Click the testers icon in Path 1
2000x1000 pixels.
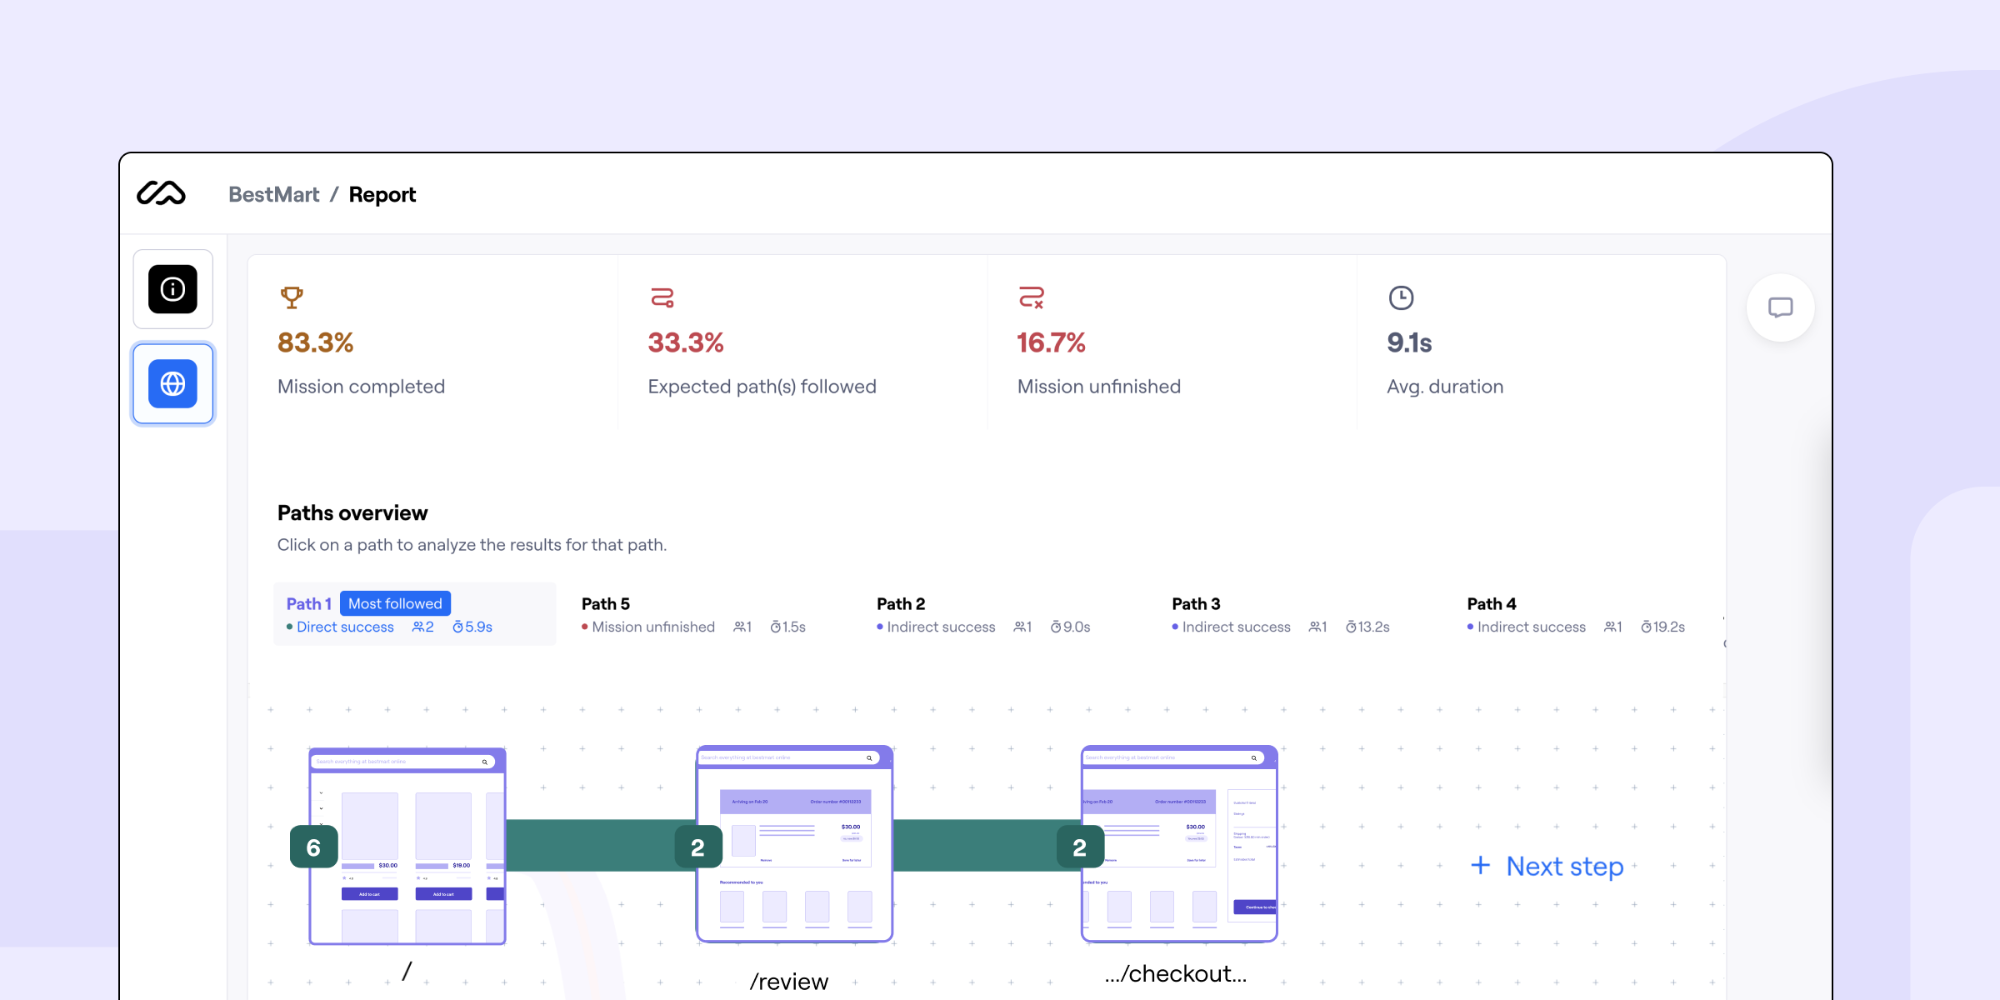[x=417, y=627]
